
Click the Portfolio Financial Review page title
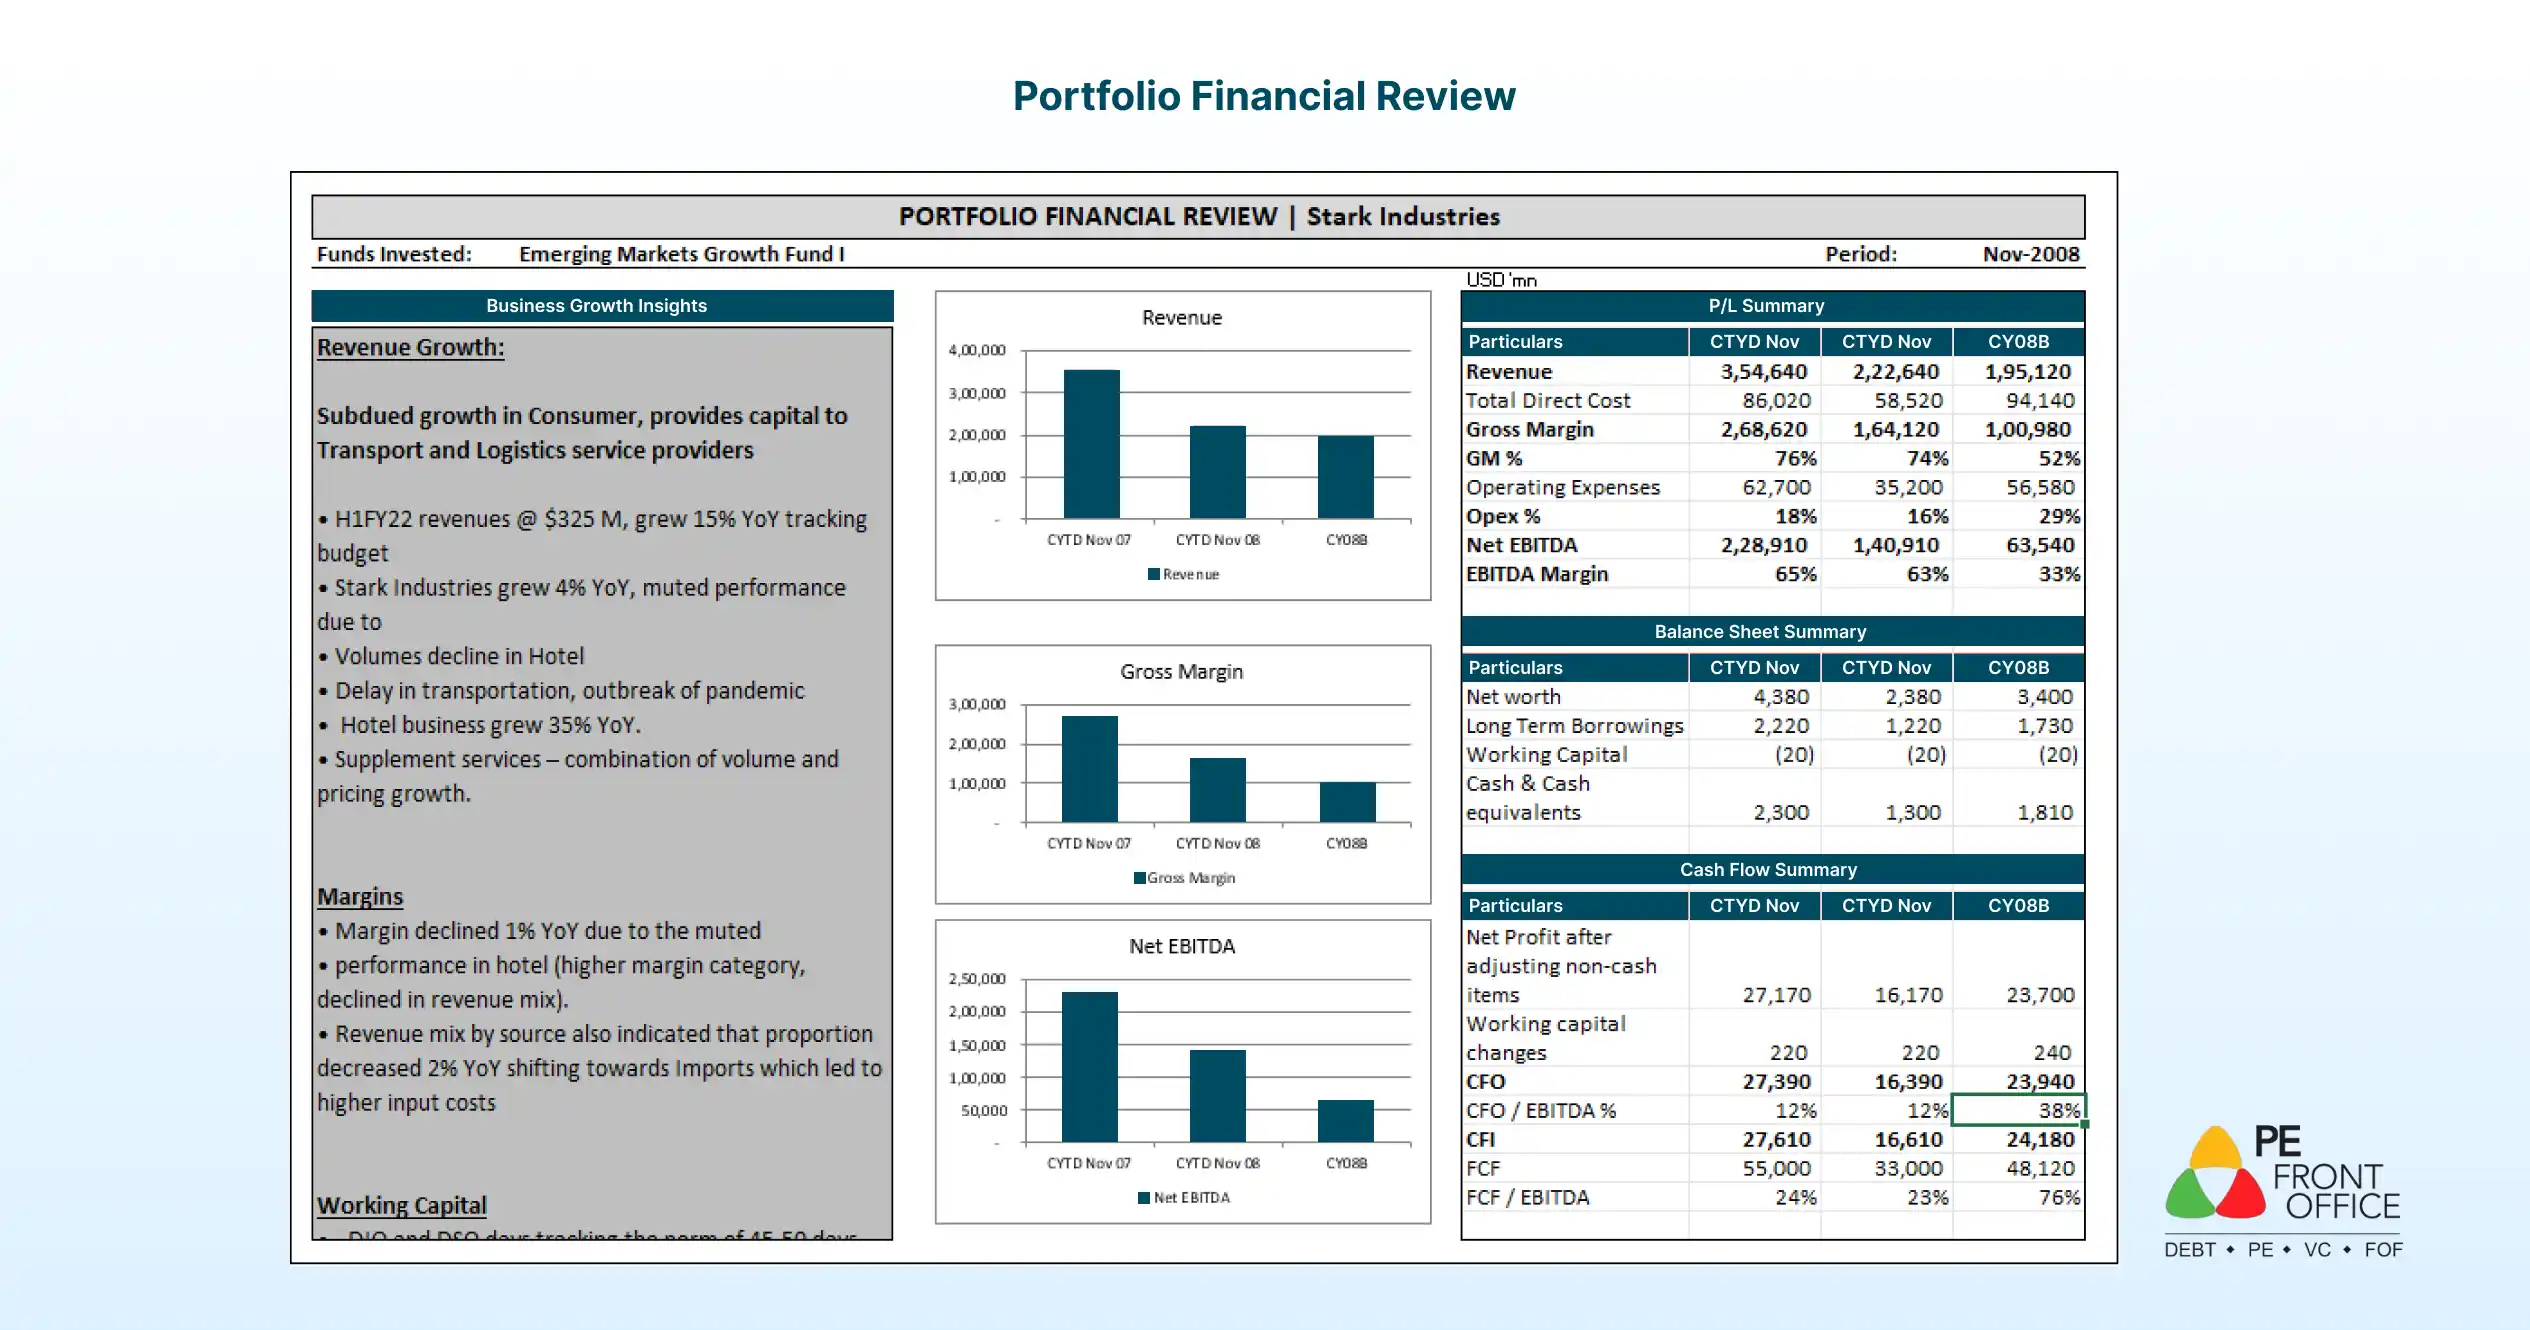click(x=1264, y=96)
